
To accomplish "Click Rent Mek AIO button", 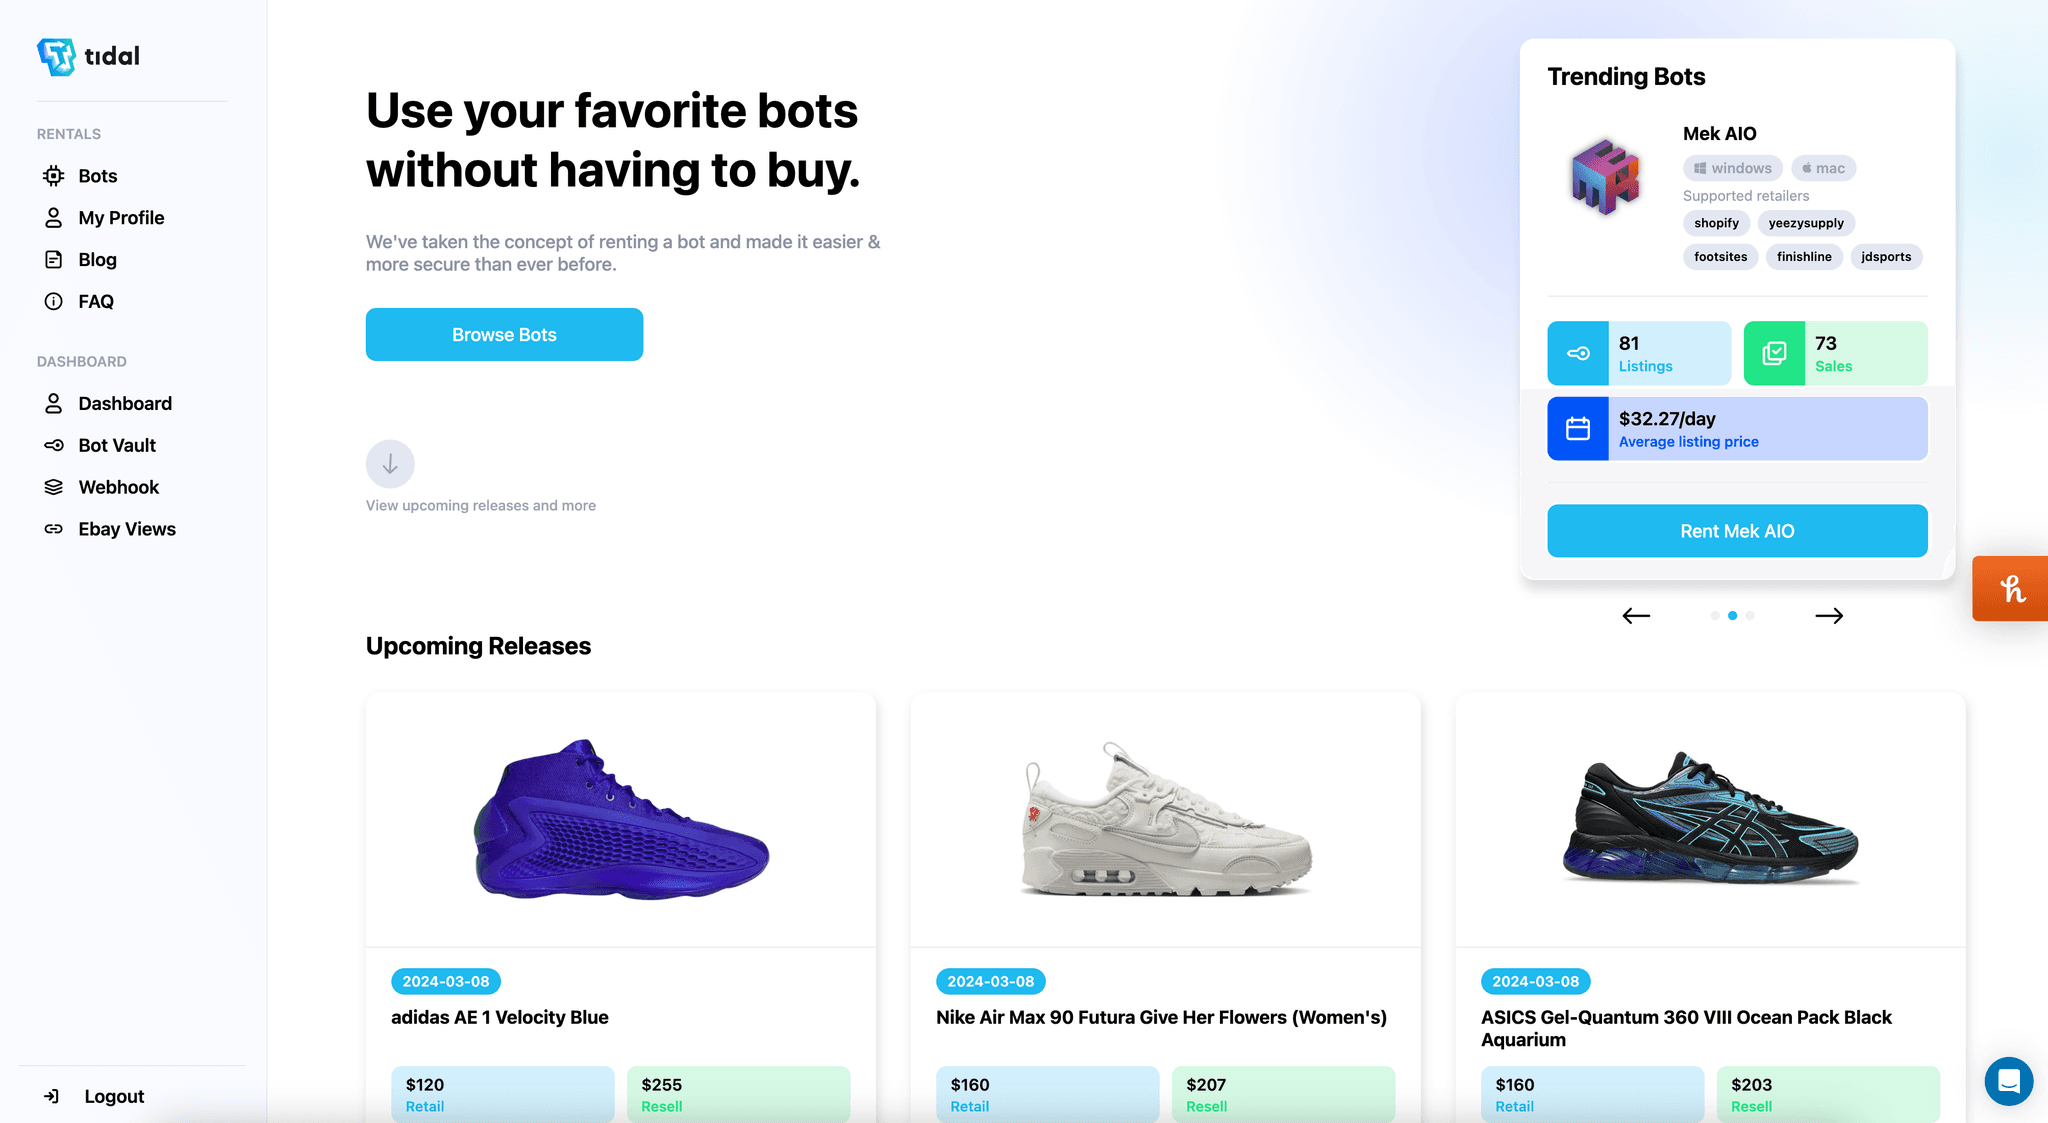I will click(x=1737, y=531).
